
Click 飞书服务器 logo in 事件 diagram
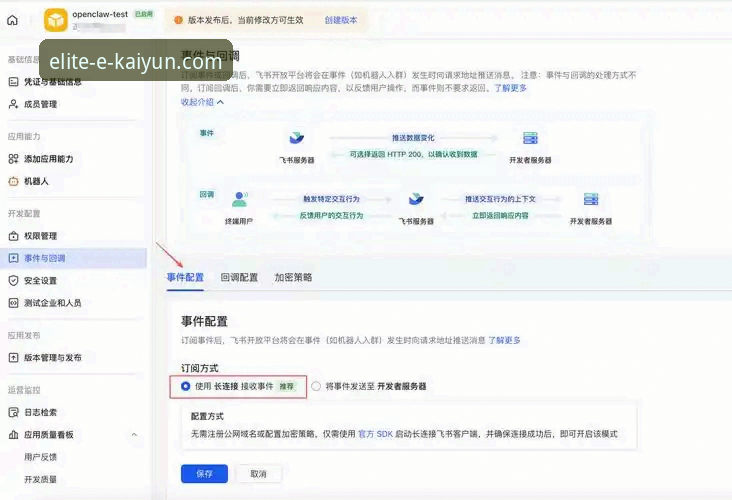click(x=296, y=138)
